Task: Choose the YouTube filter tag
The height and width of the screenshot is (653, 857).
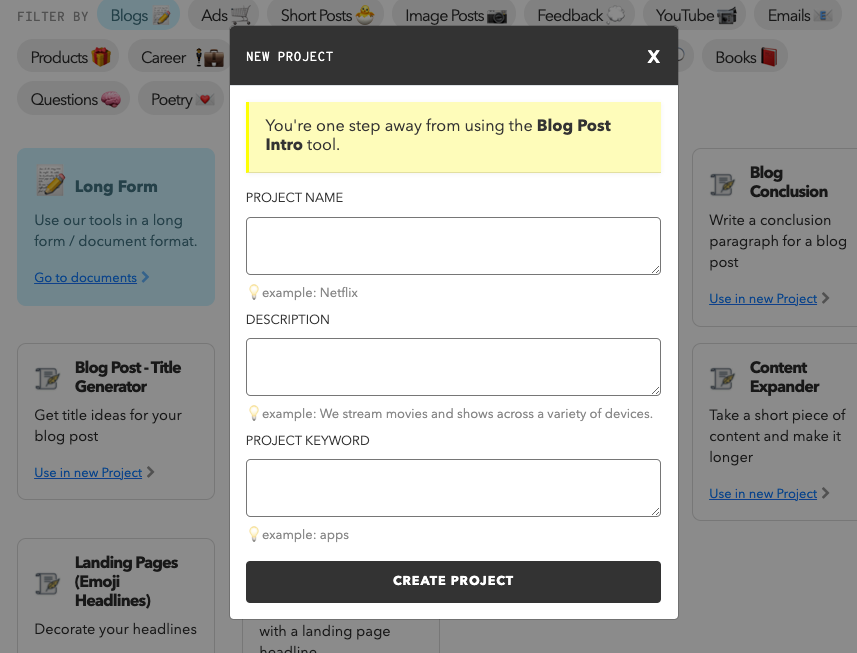Action: (696, 15)
